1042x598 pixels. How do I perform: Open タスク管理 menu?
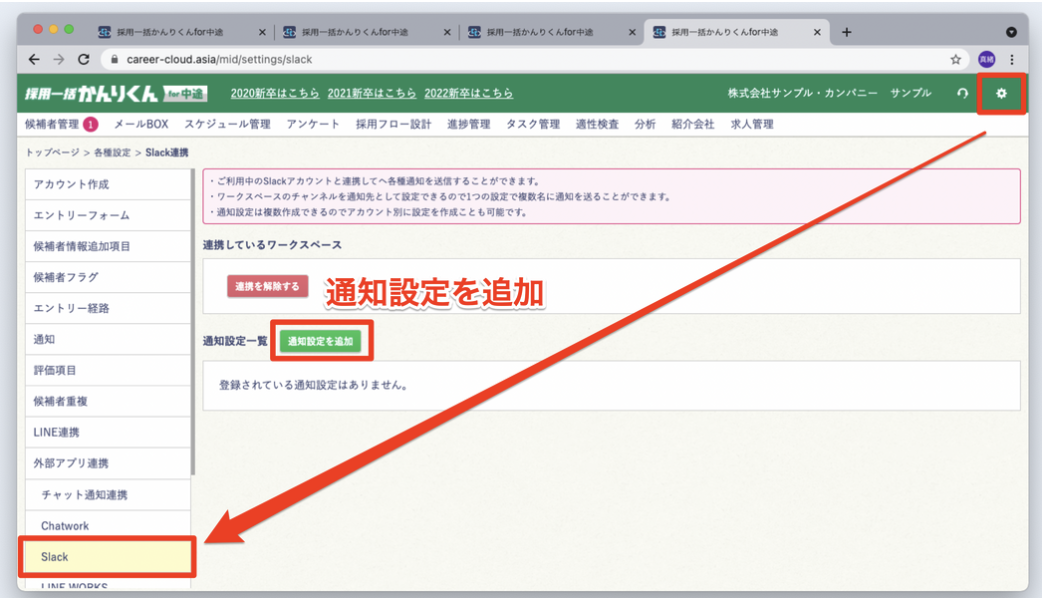tap(533, 124)
